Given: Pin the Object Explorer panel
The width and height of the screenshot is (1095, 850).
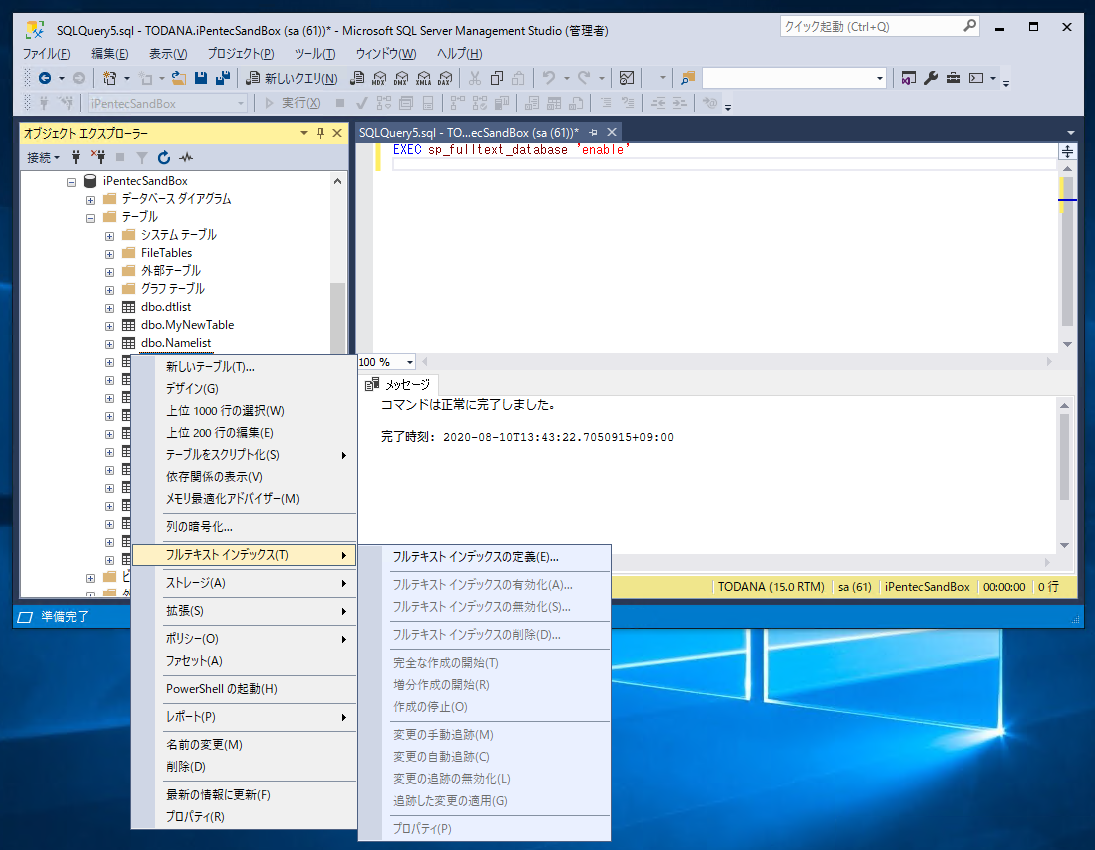Looking at the screenshot, I should point(321,133).
